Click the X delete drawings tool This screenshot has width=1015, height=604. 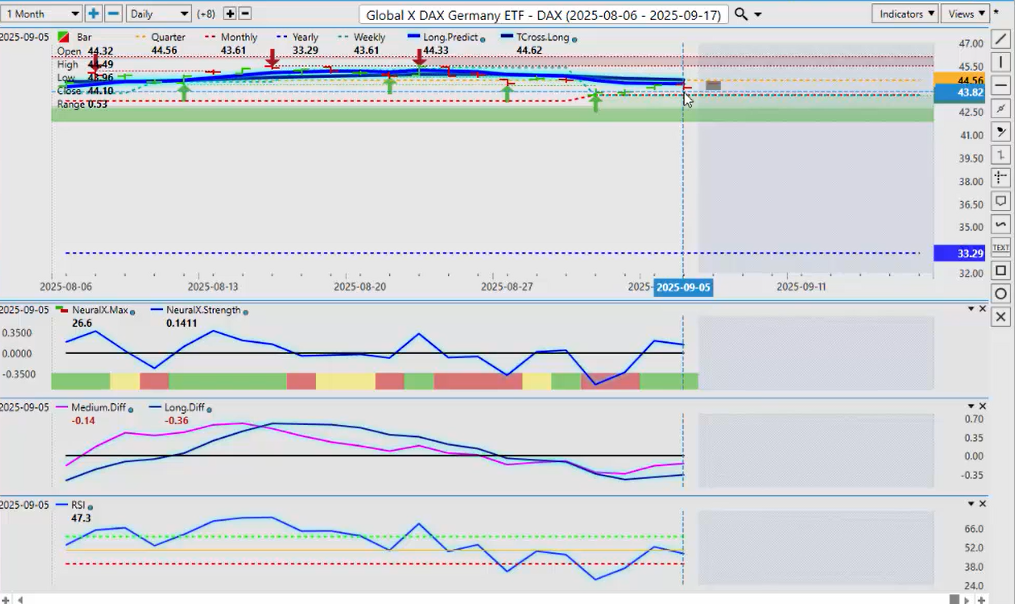(x=1001, y=316)
